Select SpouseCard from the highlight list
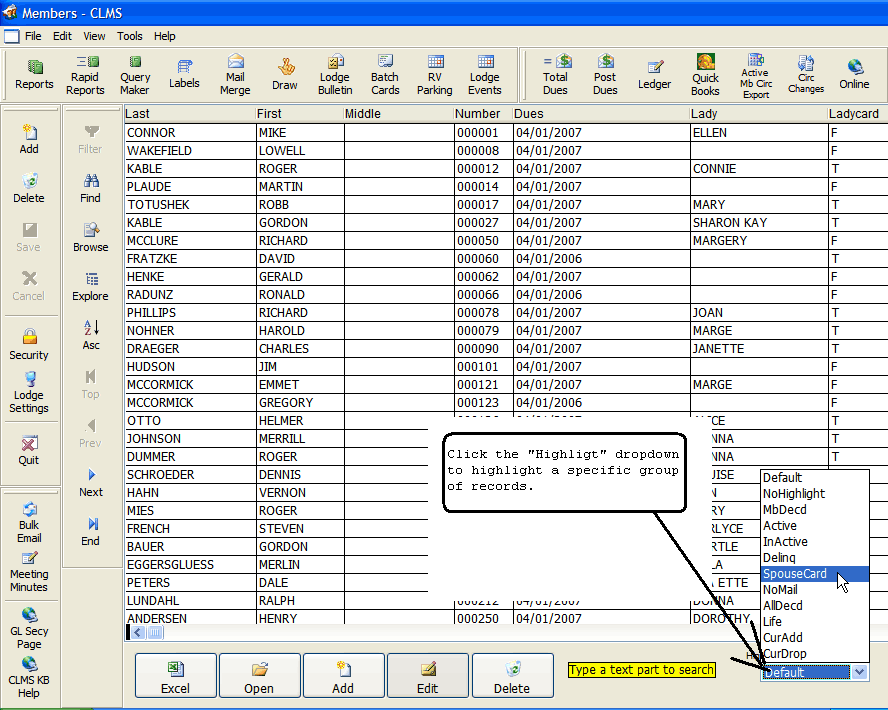888x710 pixels. pos(795,574)
